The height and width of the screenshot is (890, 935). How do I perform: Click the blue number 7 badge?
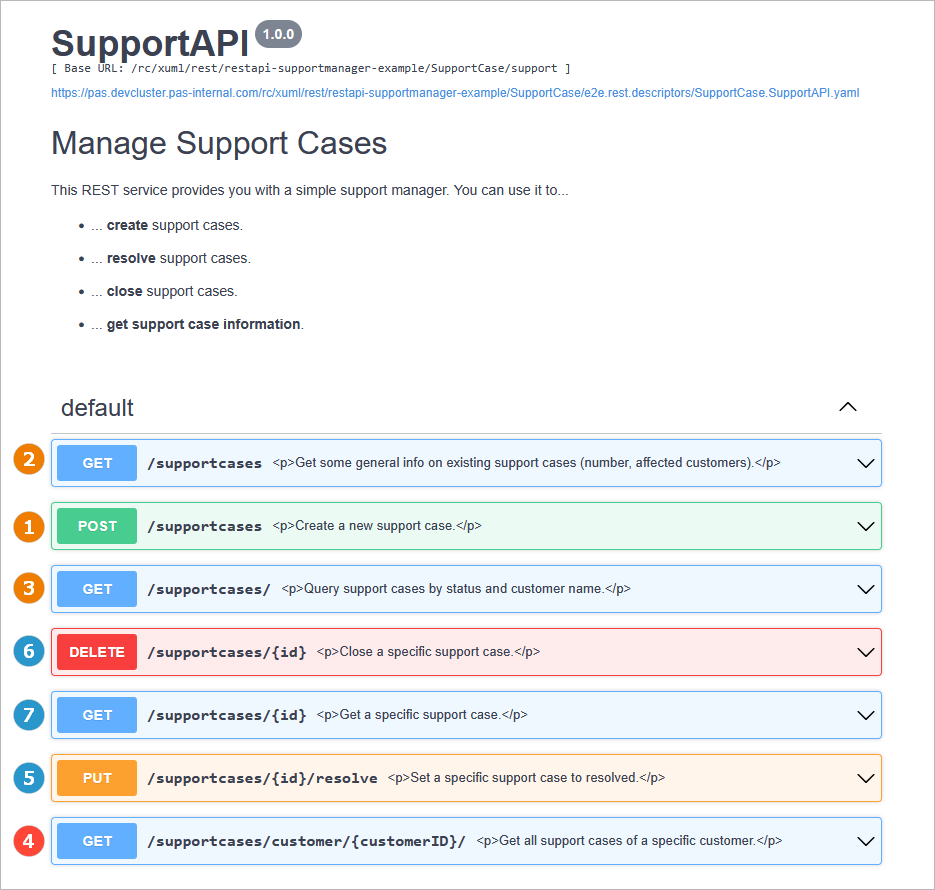29,715
